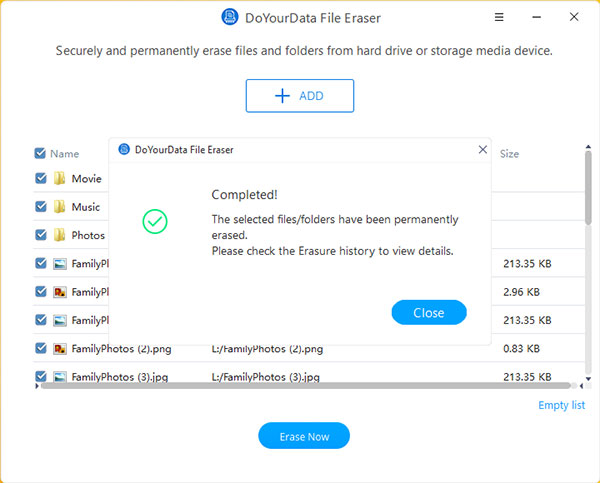The height and width of the screenshot is (483, 600).
Task: Click the horizontal scrollbar left arrow
Action: click(x=37, y=386)
